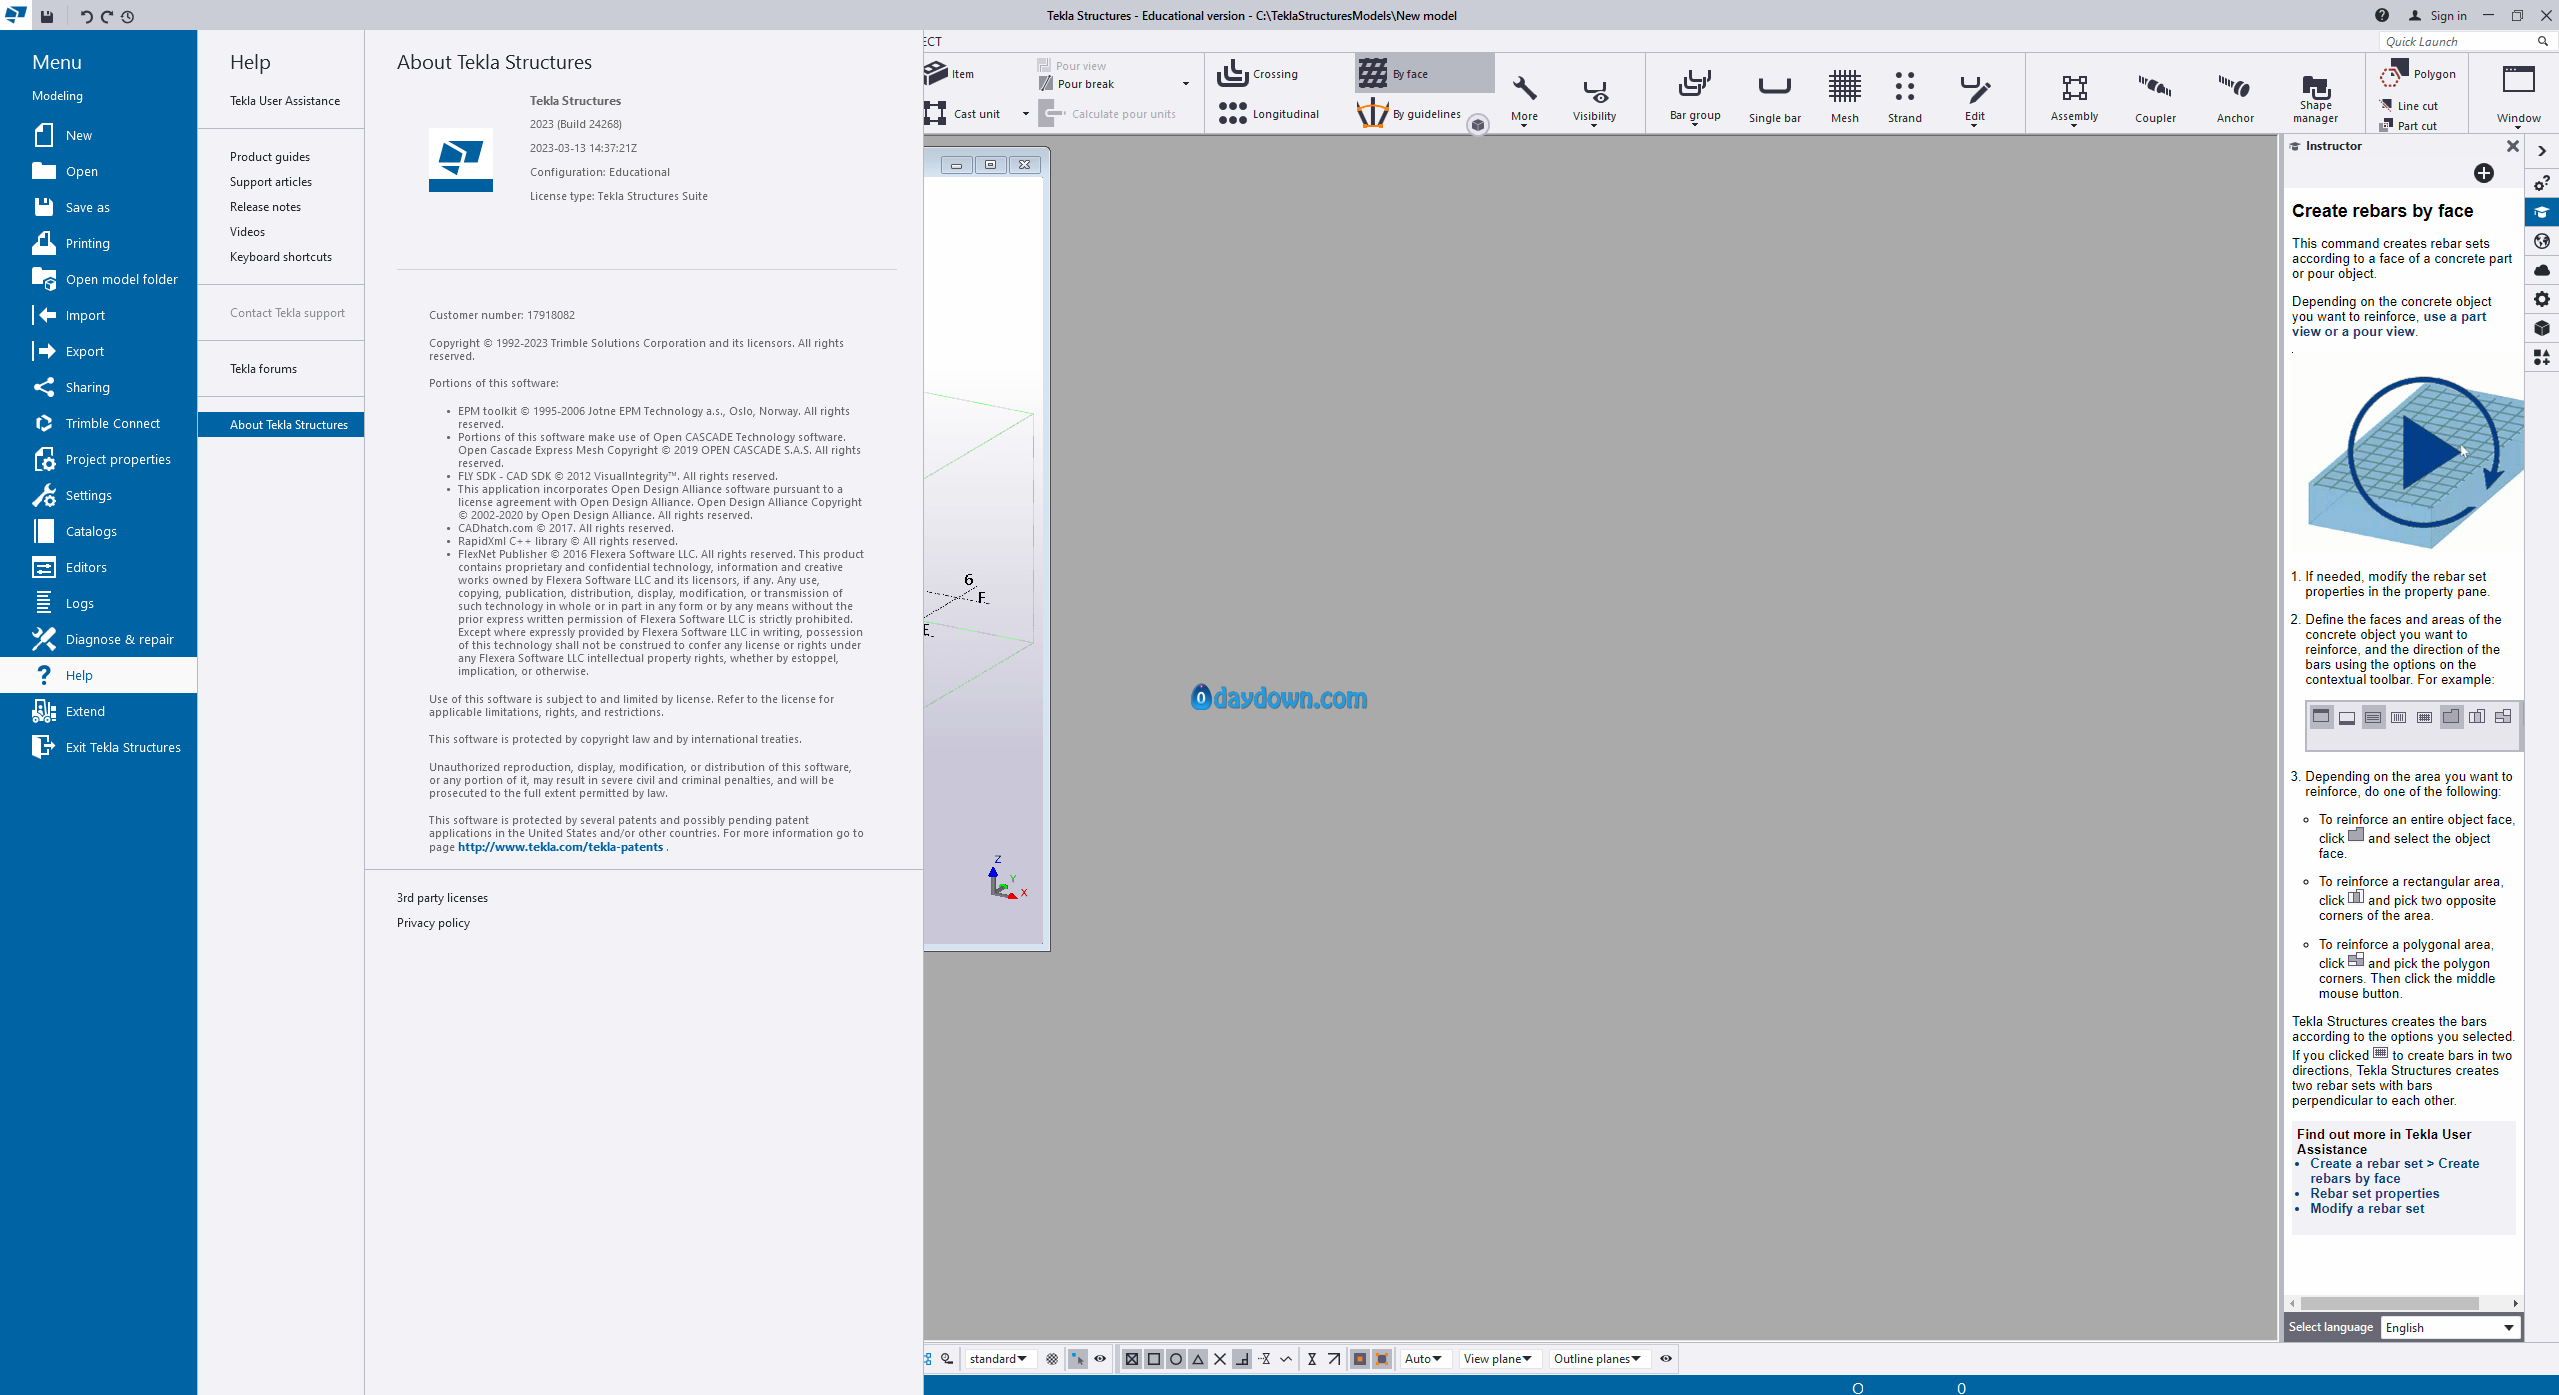Select the Strand tool

coord(1905,96)
